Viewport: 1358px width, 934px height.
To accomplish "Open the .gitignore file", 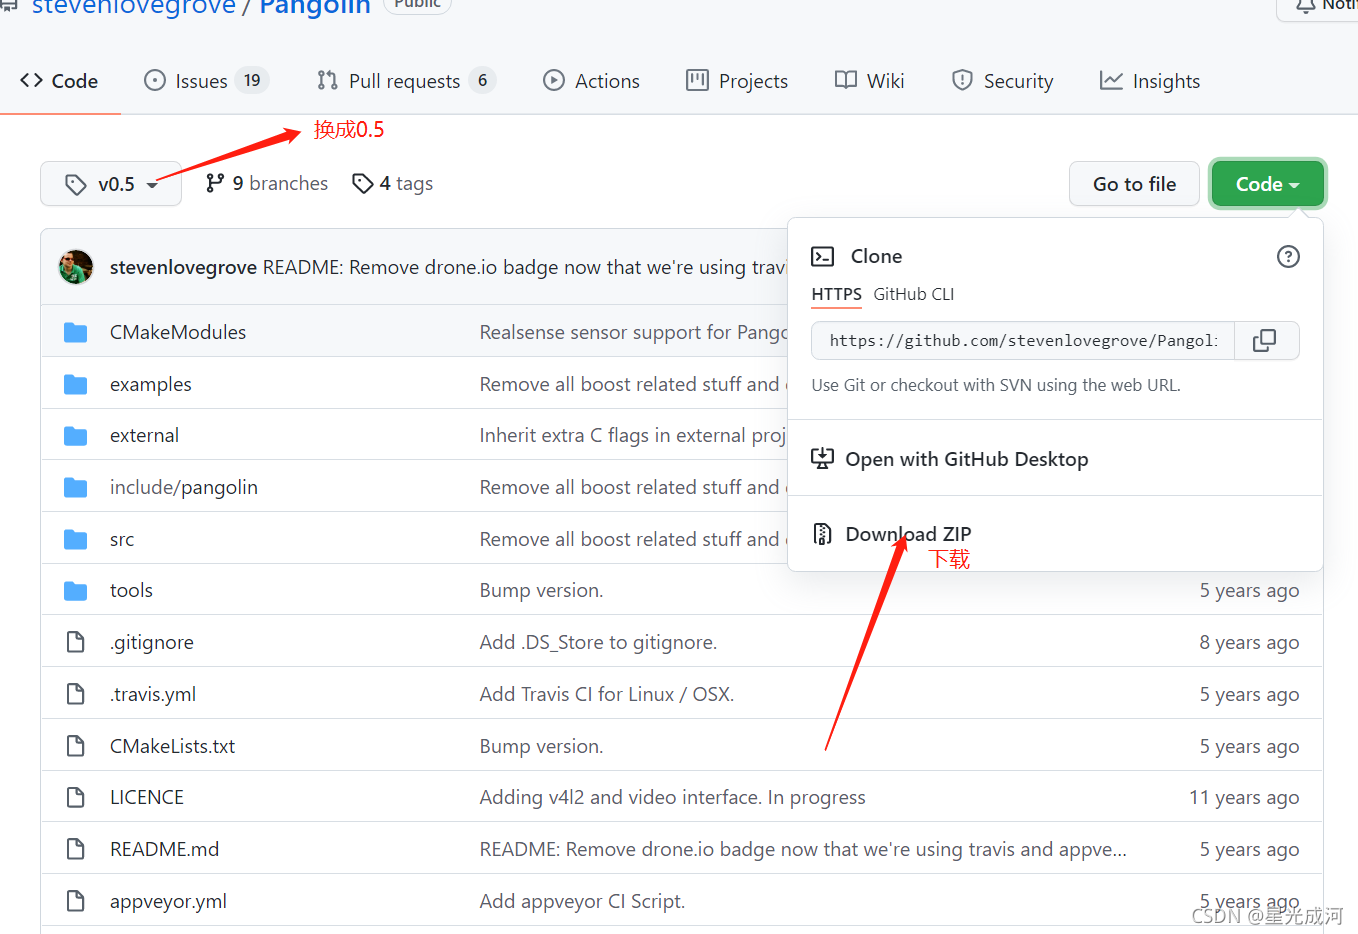I will tap(152, 643).
